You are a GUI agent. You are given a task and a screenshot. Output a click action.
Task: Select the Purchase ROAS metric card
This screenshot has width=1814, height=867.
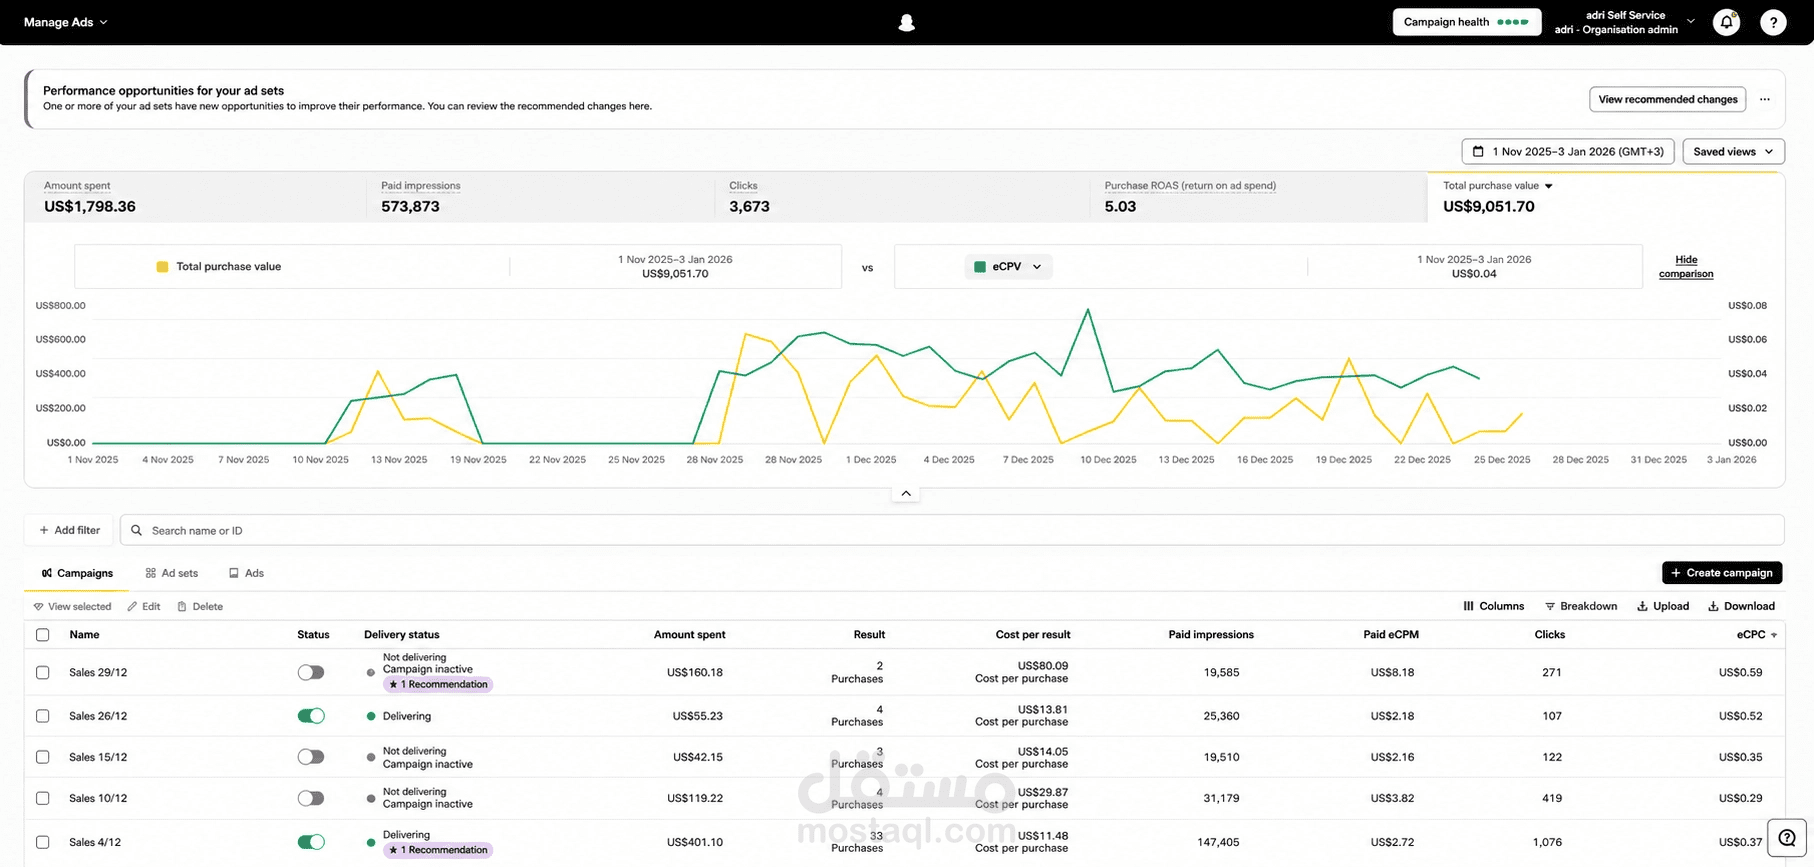[1259, 197]
